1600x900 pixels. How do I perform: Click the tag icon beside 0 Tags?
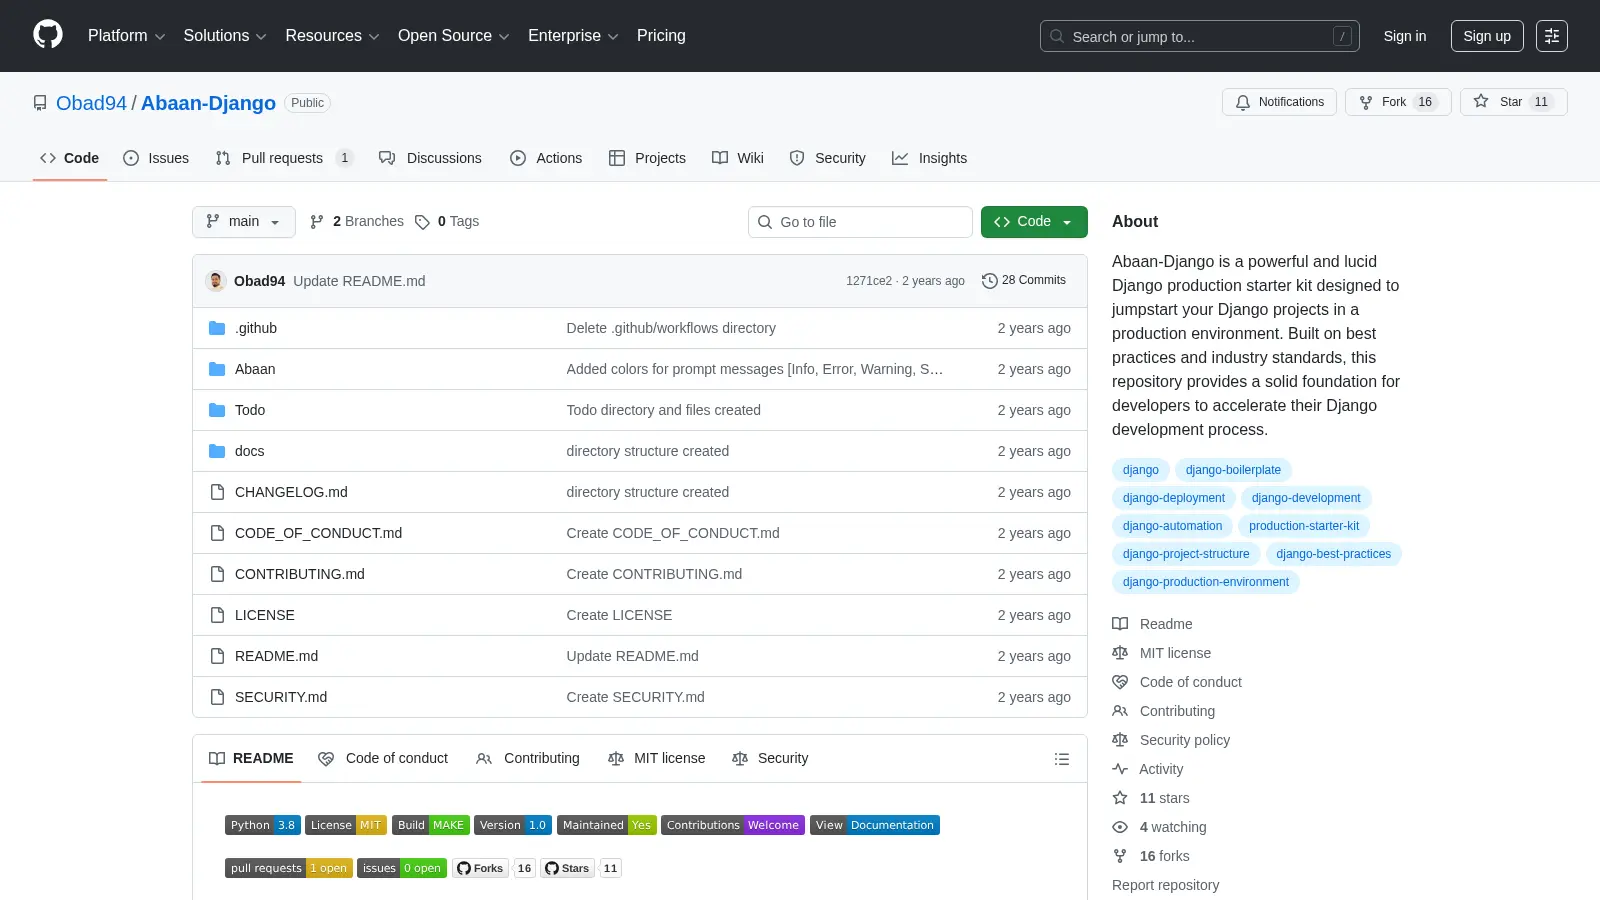(x=422, y=222)
